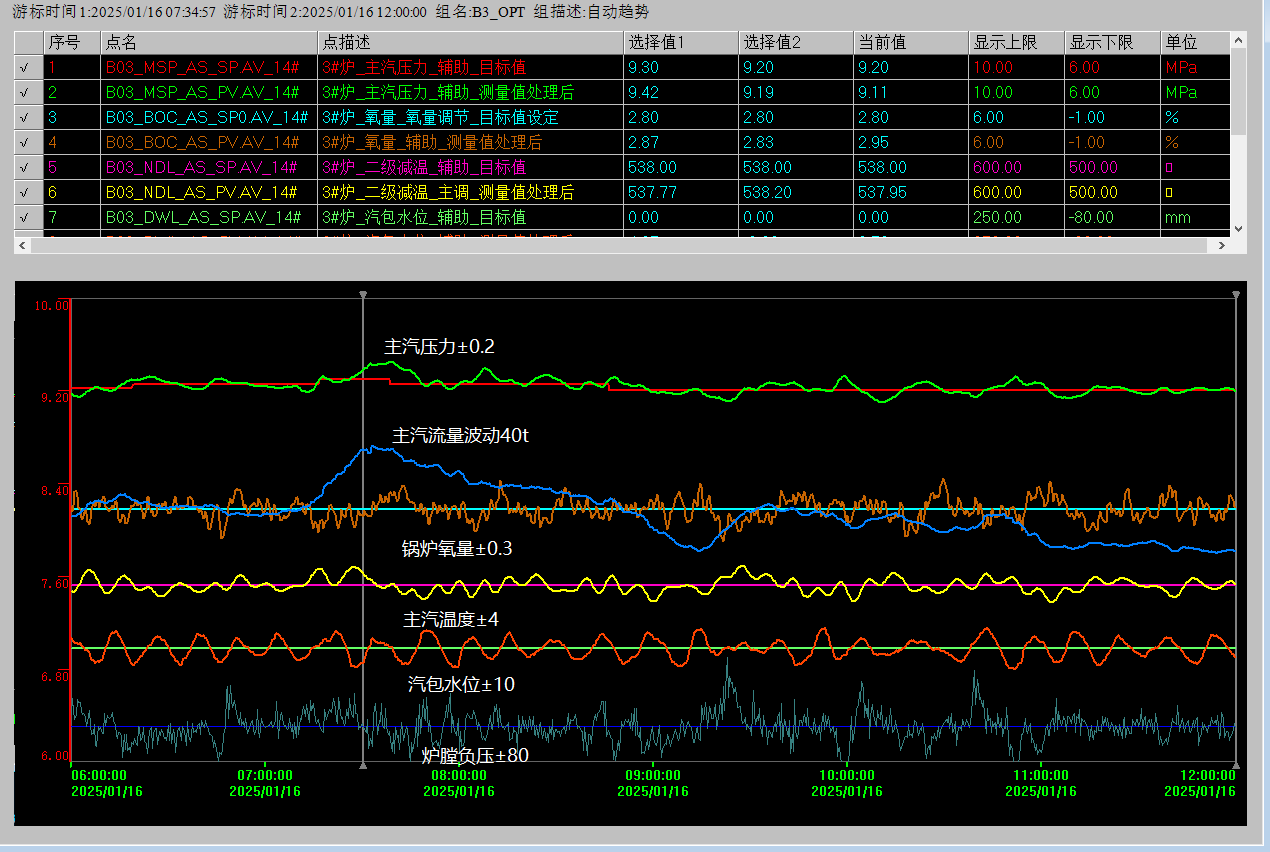
Task: Click the table's scroll-down arrow
Action: (x=1239, y=229)
